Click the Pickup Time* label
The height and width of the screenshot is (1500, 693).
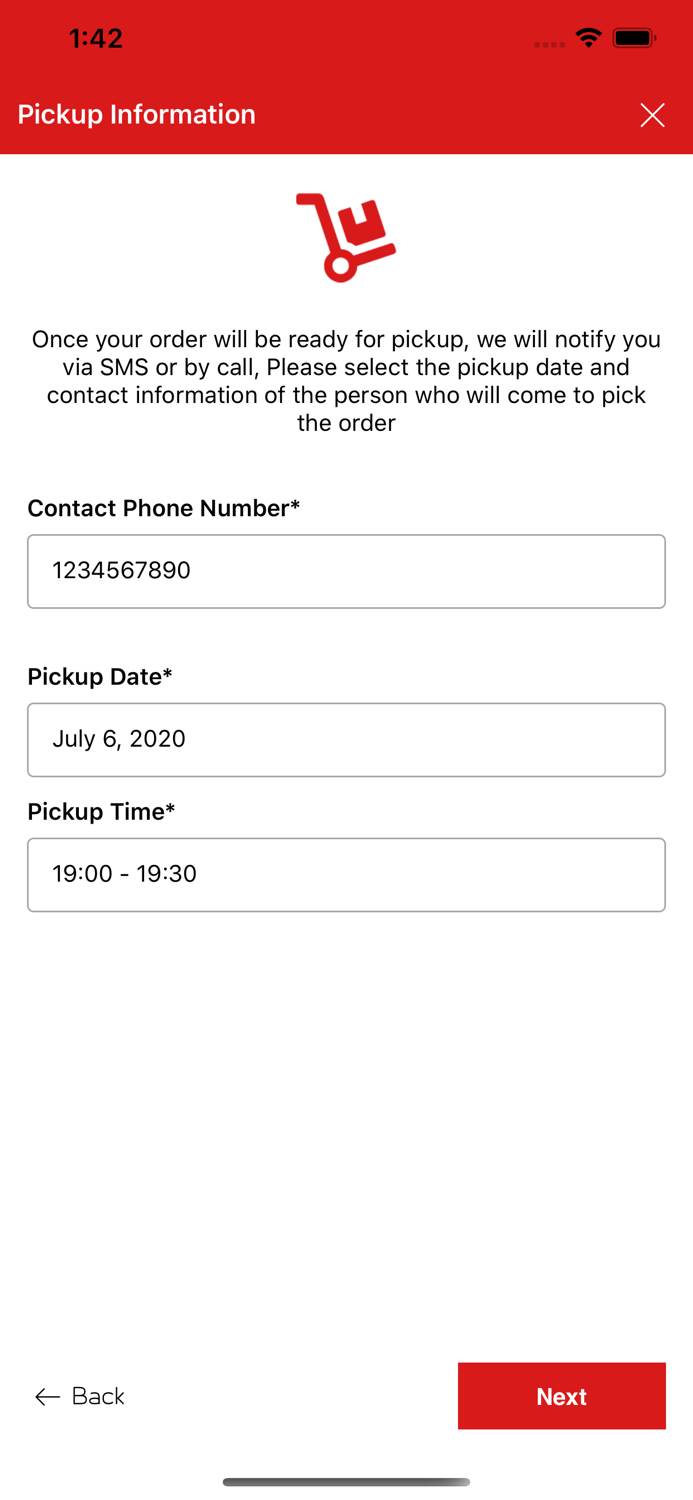(x=101, y=811)
